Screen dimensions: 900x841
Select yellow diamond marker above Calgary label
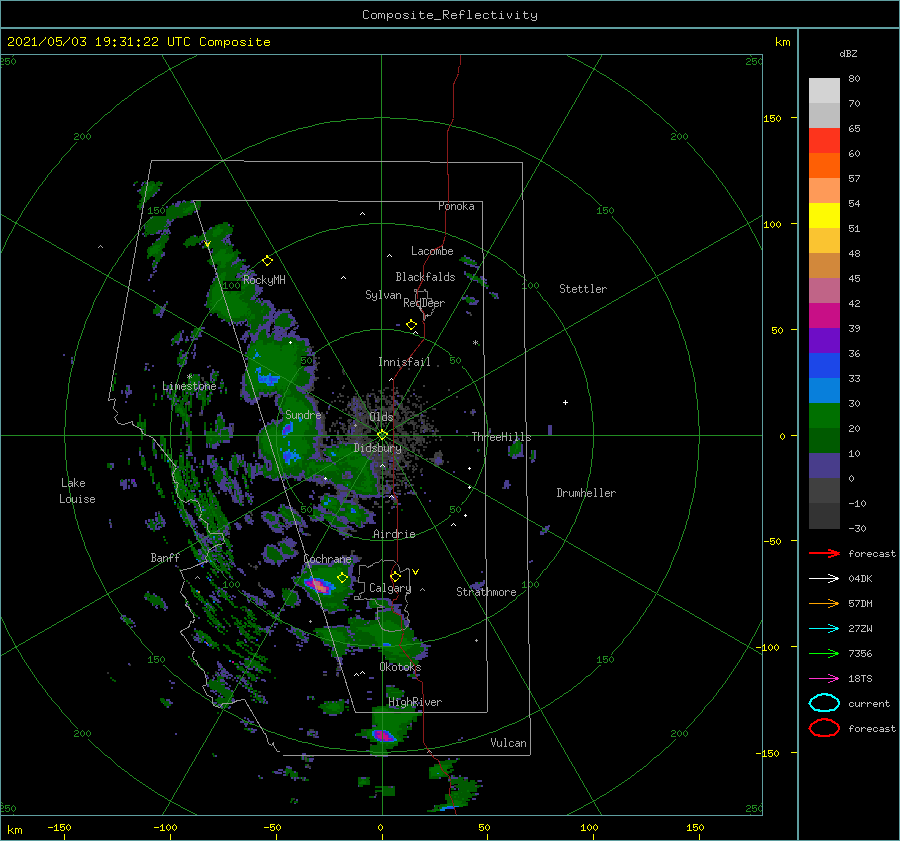point(395,576)
